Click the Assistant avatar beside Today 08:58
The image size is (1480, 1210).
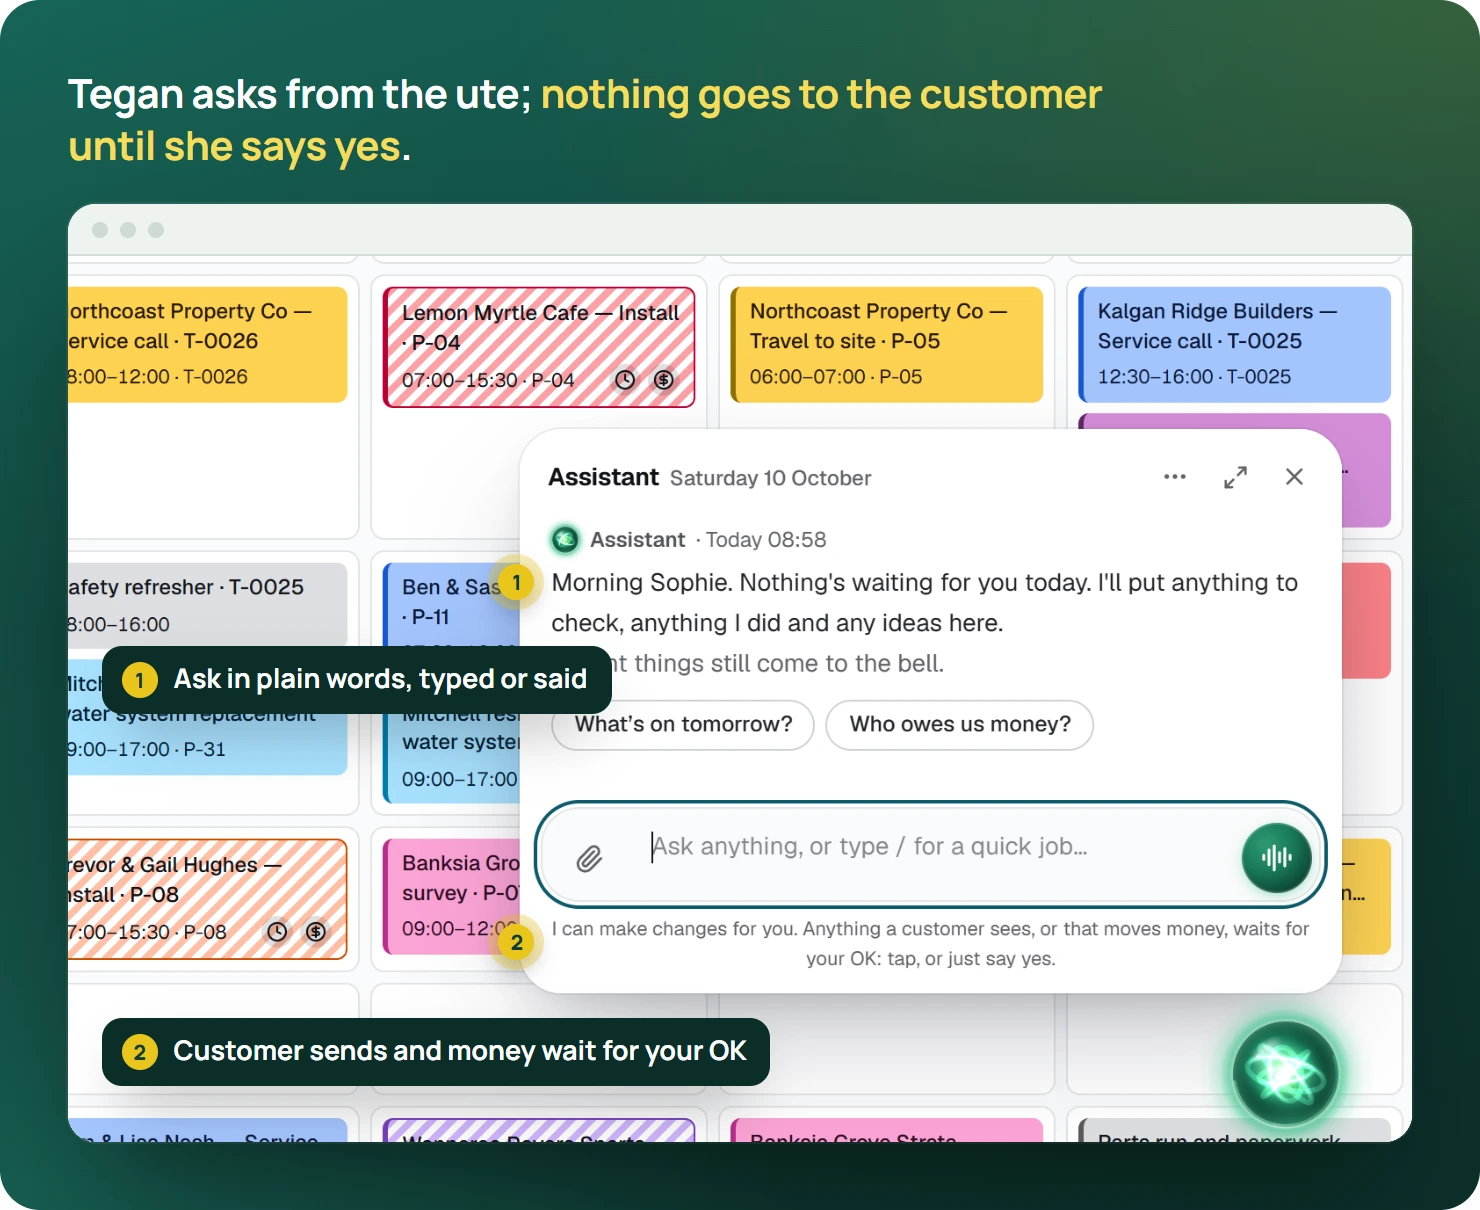[565, 540]
